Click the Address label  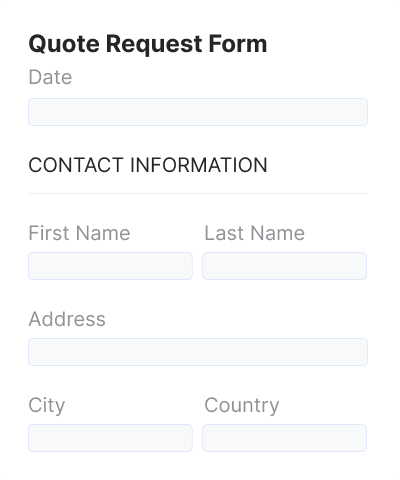(x=67, y=319)
